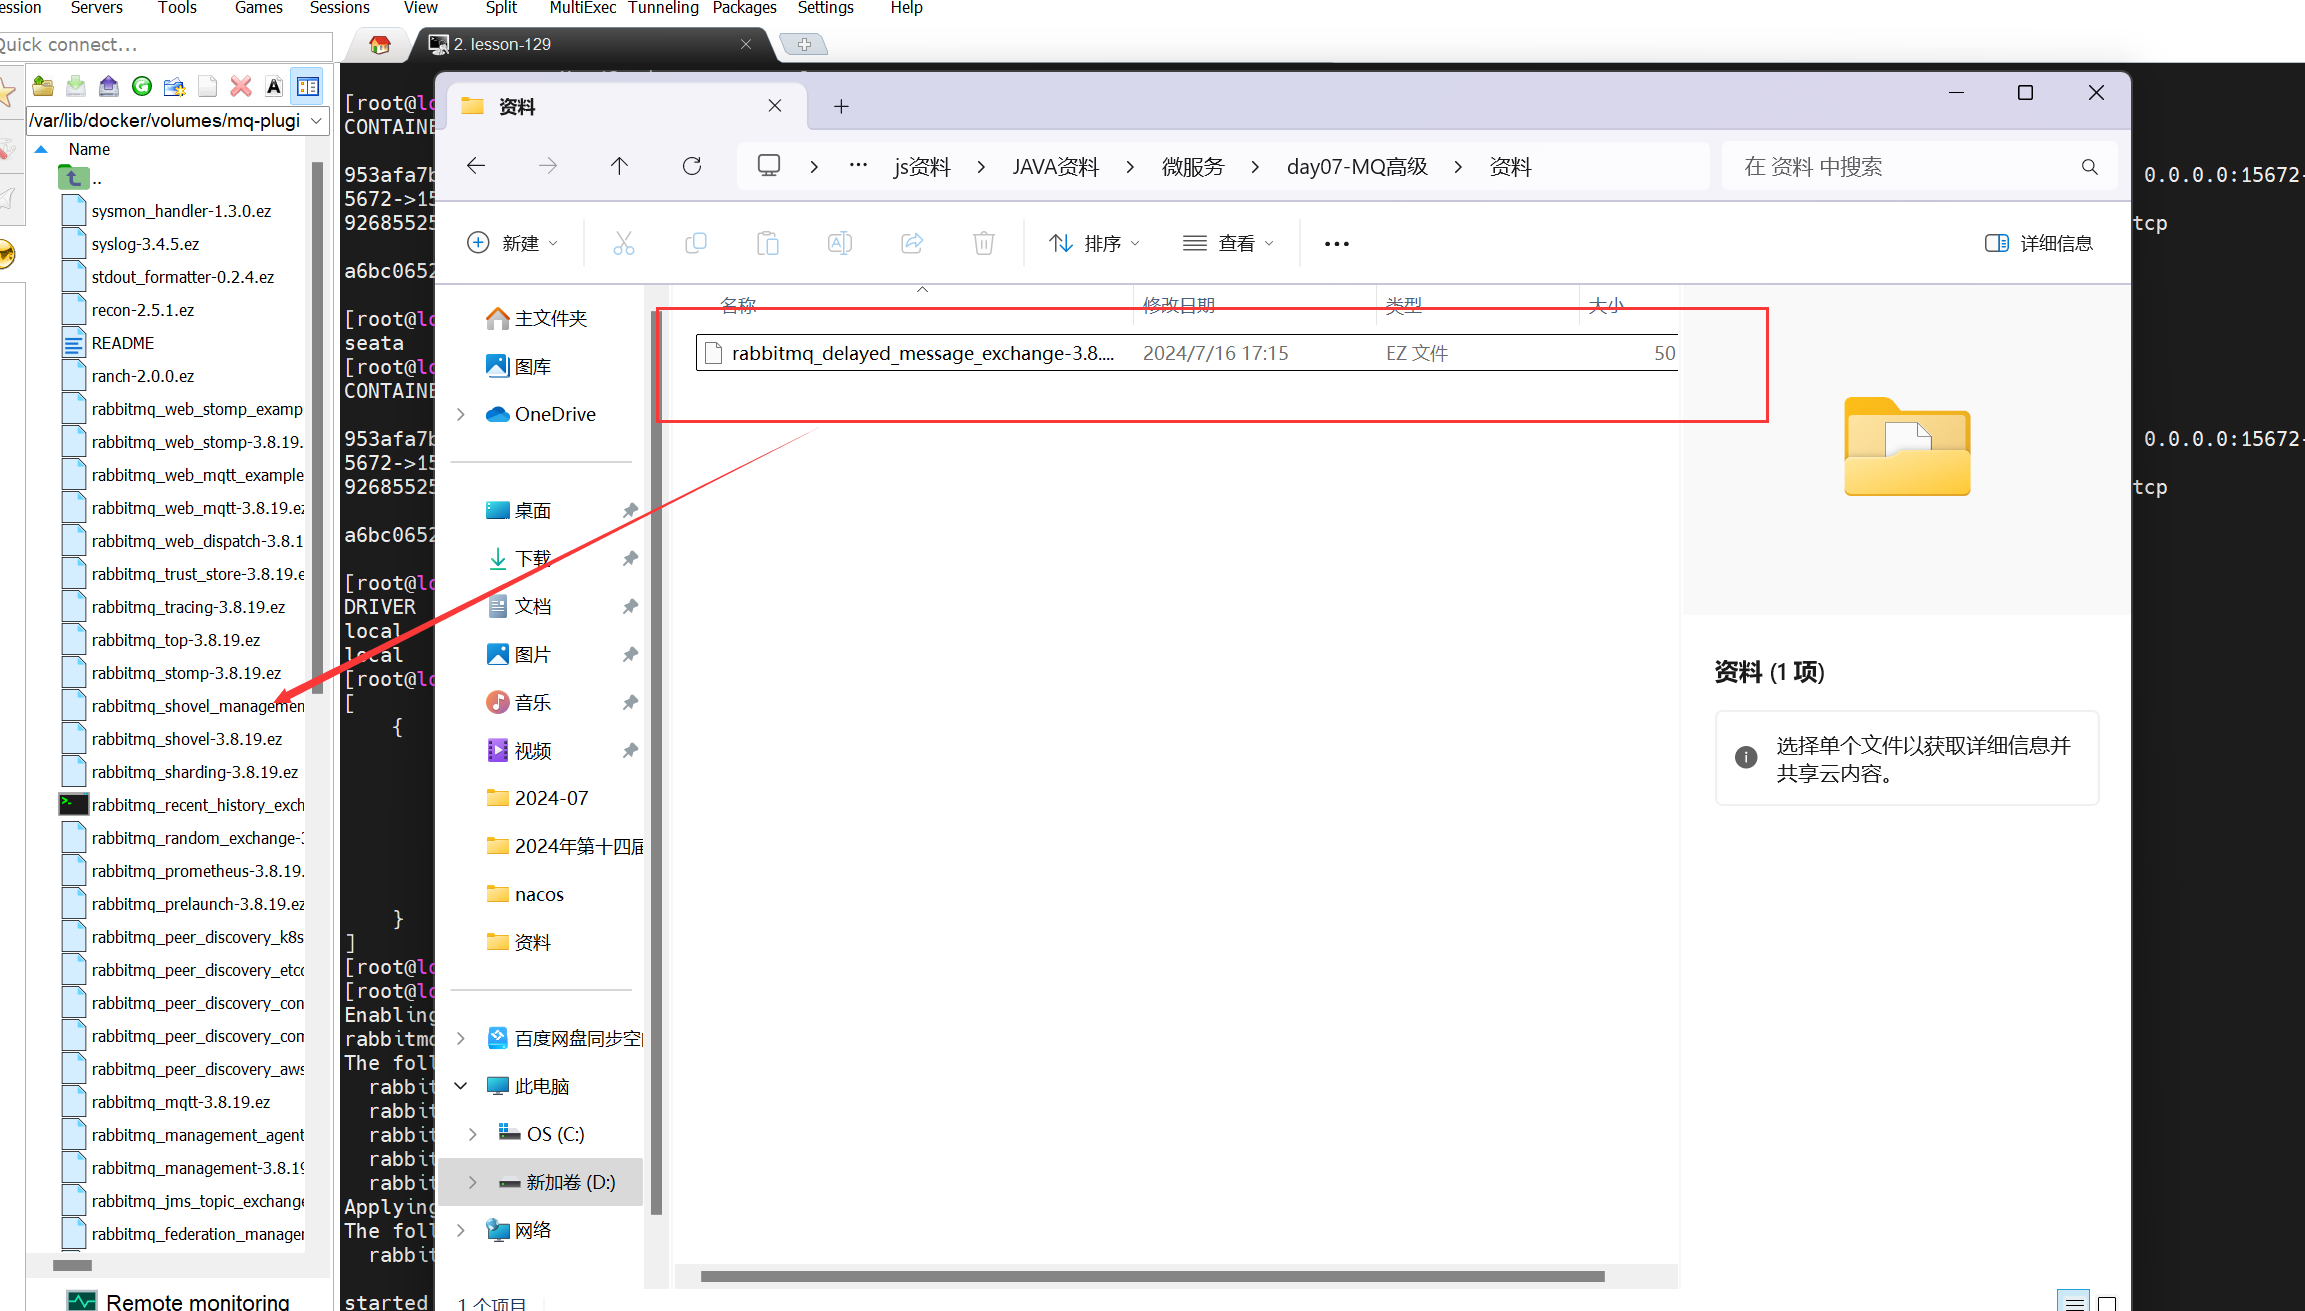
Task: Select the rabbitmq_delayed_message_exchange file
Action: [1186, 353]
